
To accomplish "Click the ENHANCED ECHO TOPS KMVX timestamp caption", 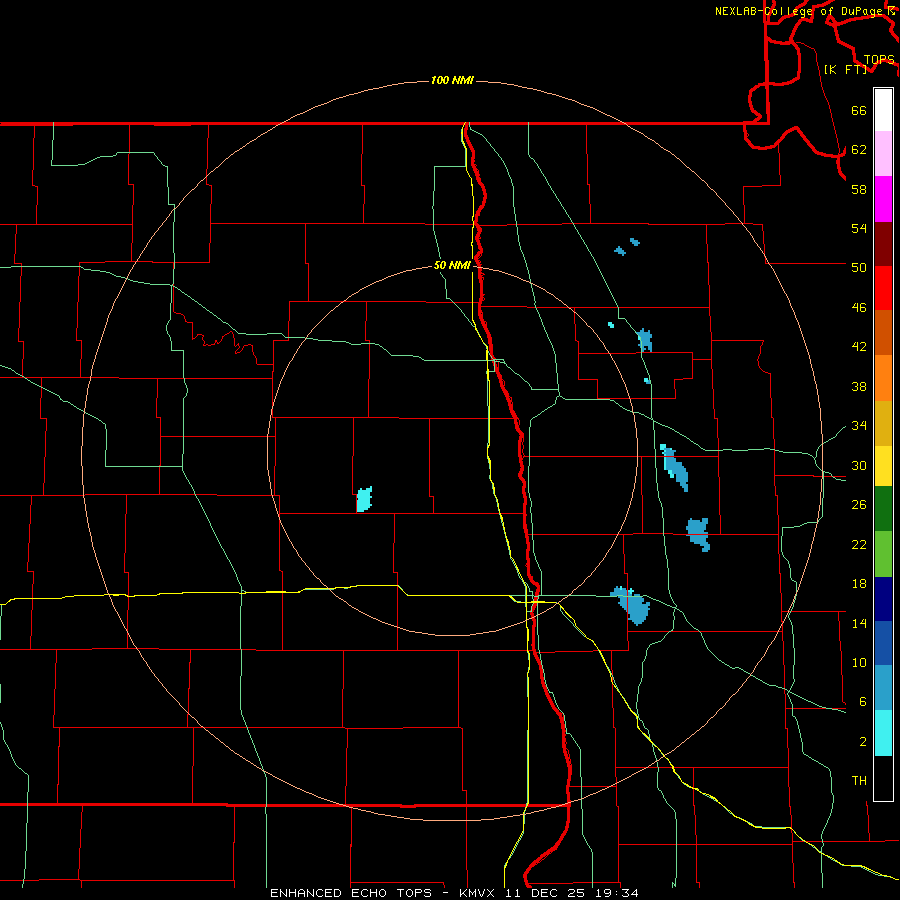I will point(454,893).
